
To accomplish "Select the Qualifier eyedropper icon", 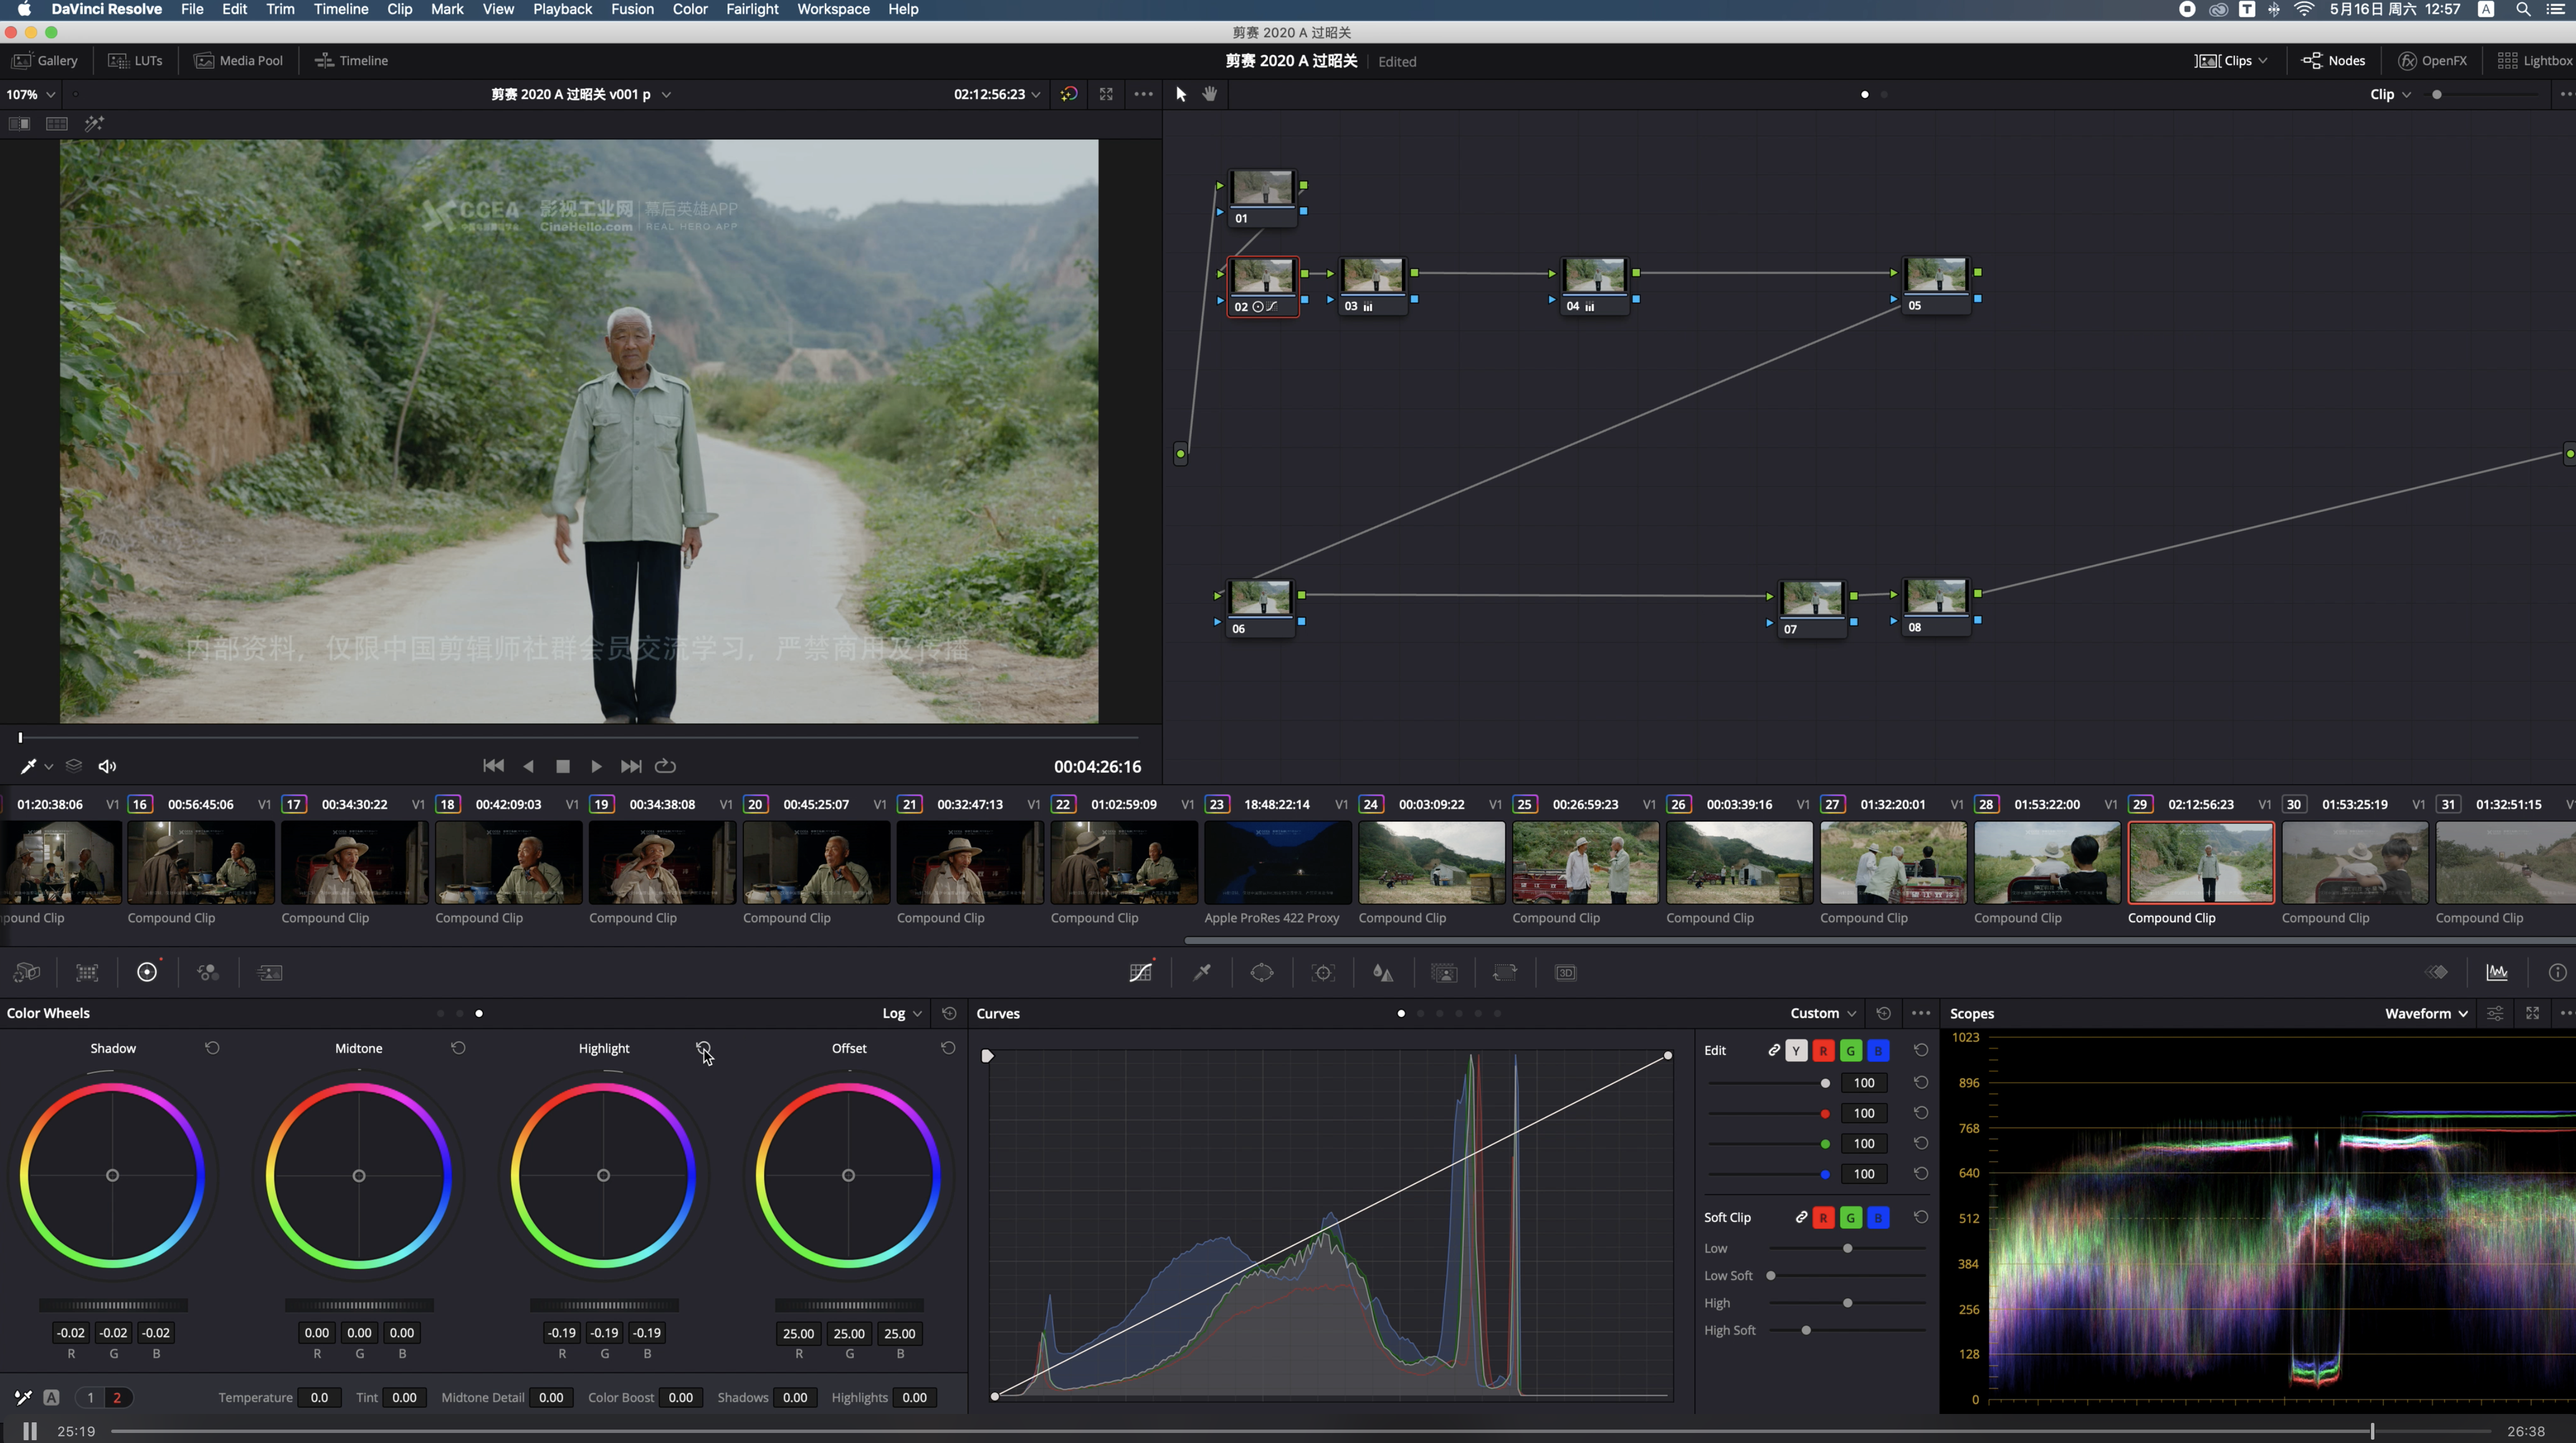I will click(1202, 972).
